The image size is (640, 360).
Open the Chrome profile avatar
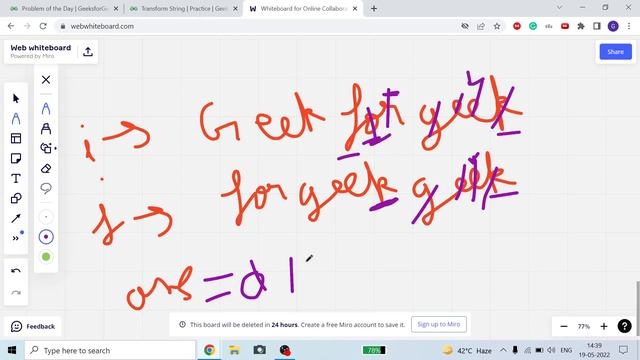click(x=613, y=26)
